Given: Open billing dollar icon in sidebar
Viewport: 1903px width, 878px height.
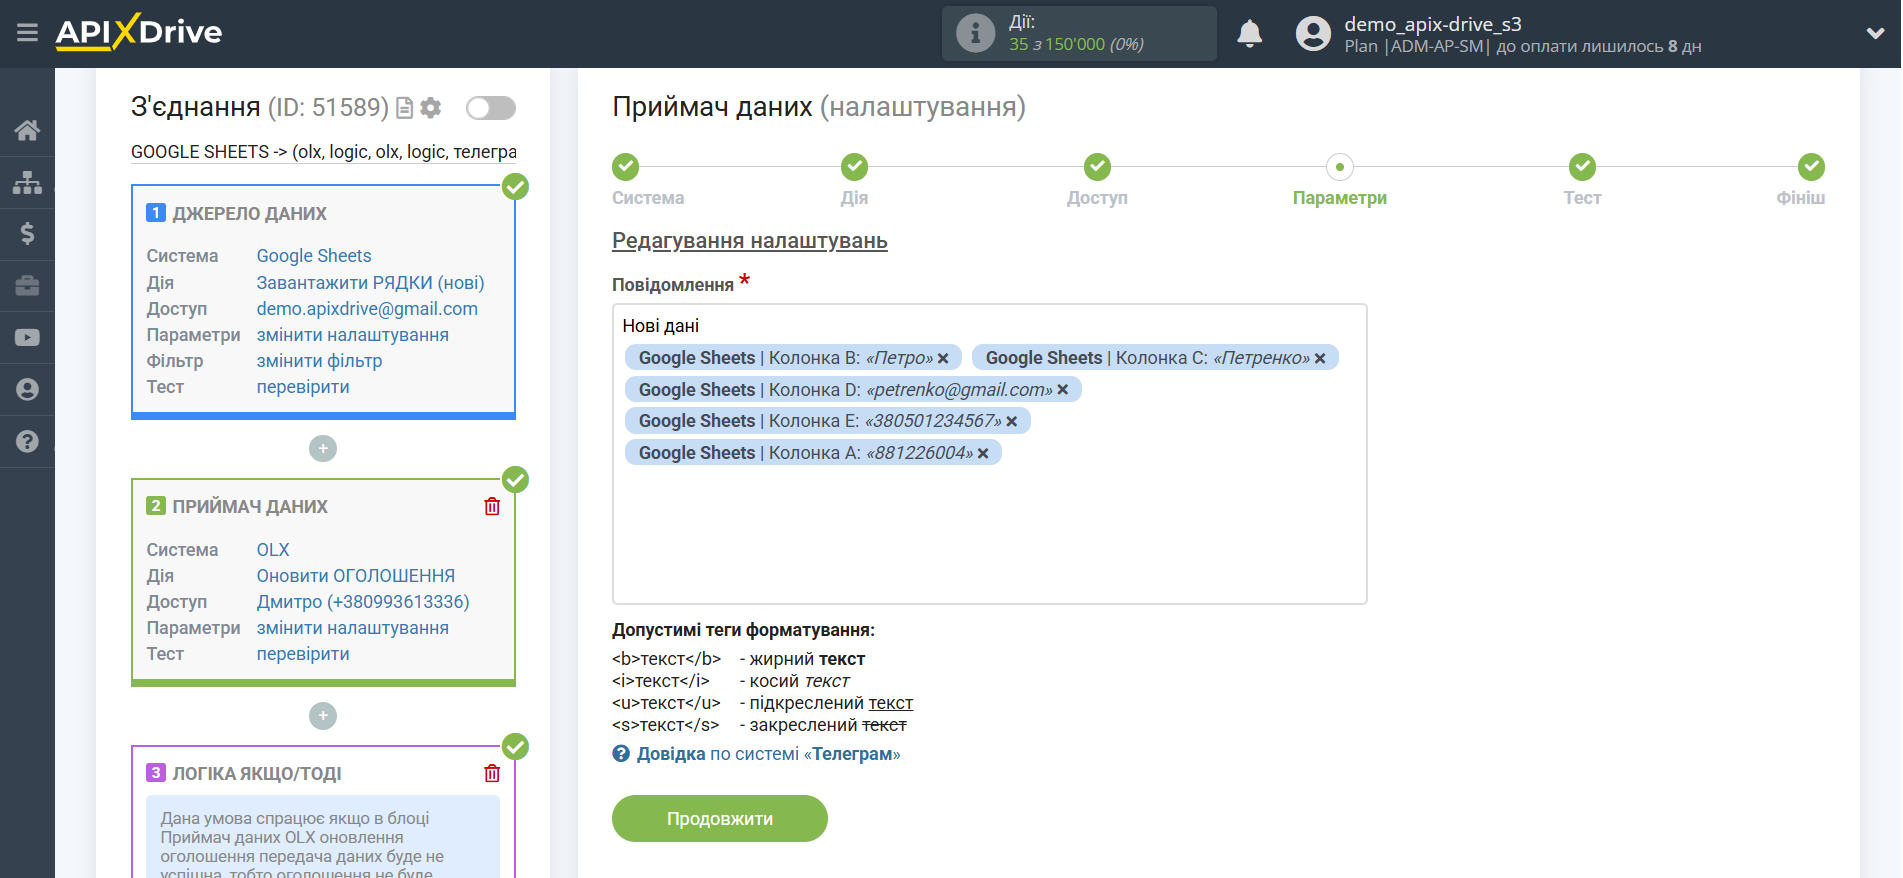Looking at the screenshot, I should [27, 234].
